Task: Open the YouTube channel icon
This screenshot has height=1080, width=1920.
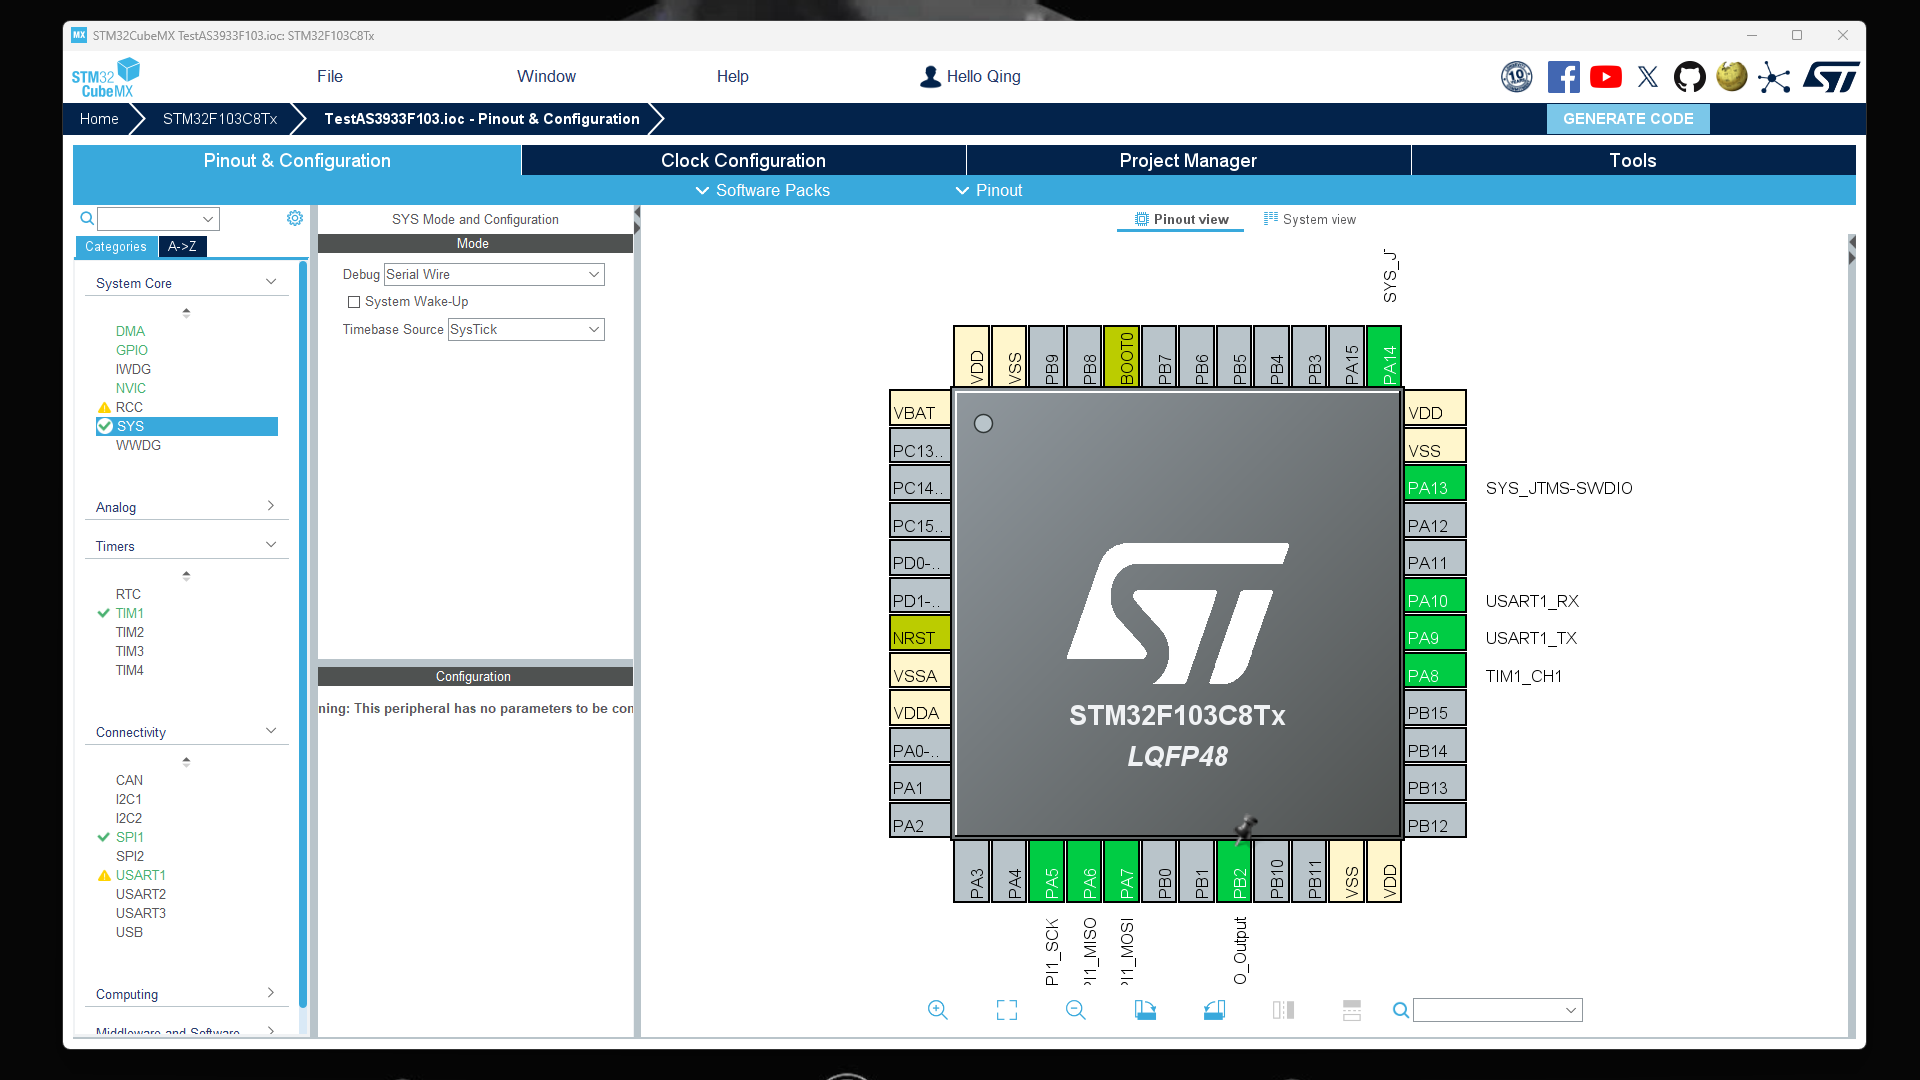Action: click(1606, 76)
